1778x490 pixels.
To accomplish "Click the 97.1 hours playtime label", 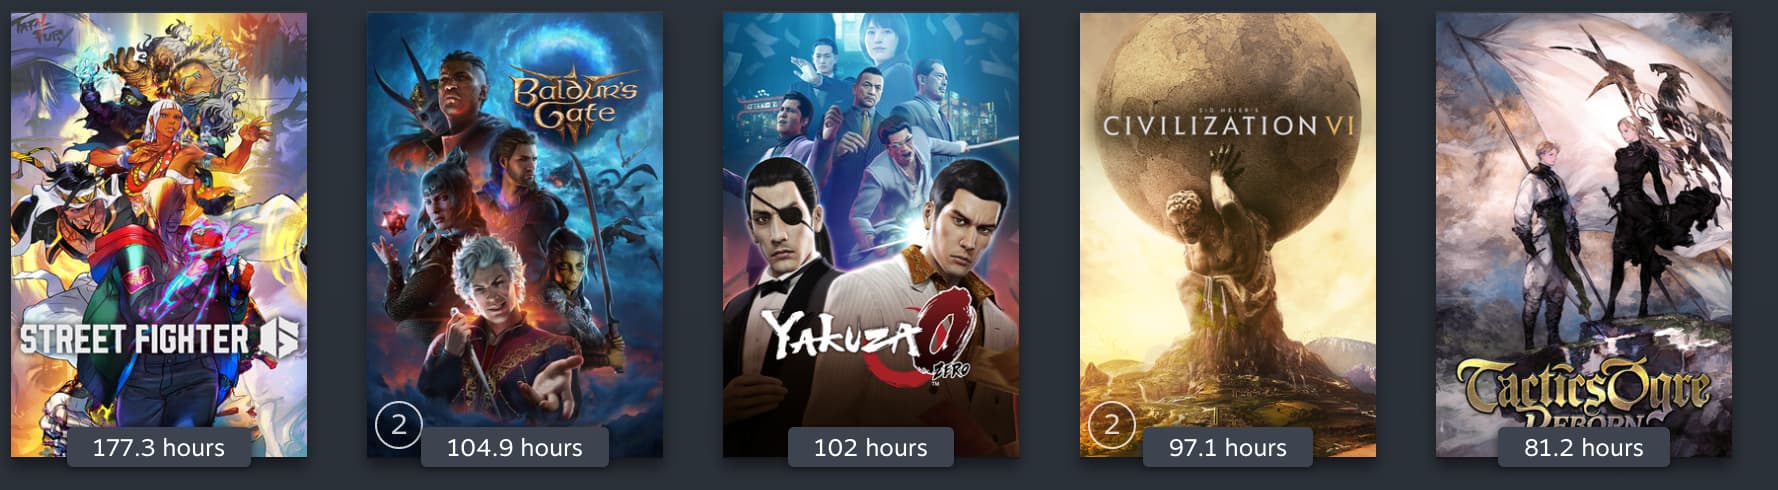I will tap(1228, 447).
